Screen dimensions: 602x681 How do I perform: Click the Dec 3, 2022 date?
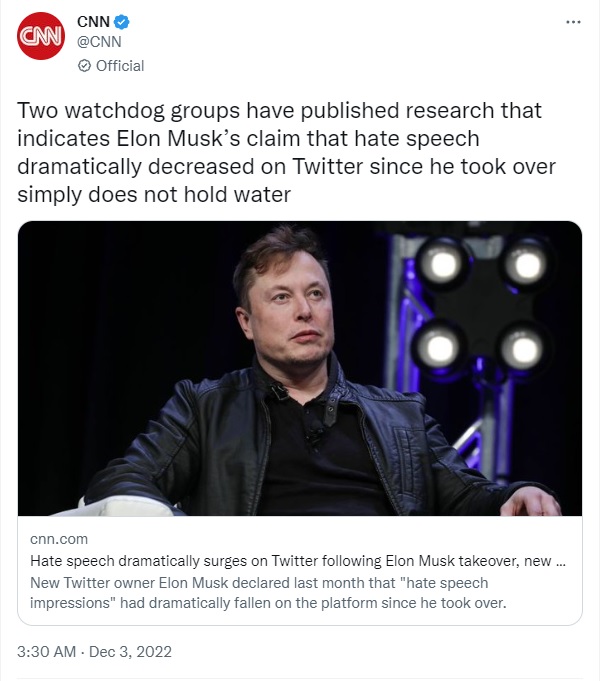coord(130,651)
